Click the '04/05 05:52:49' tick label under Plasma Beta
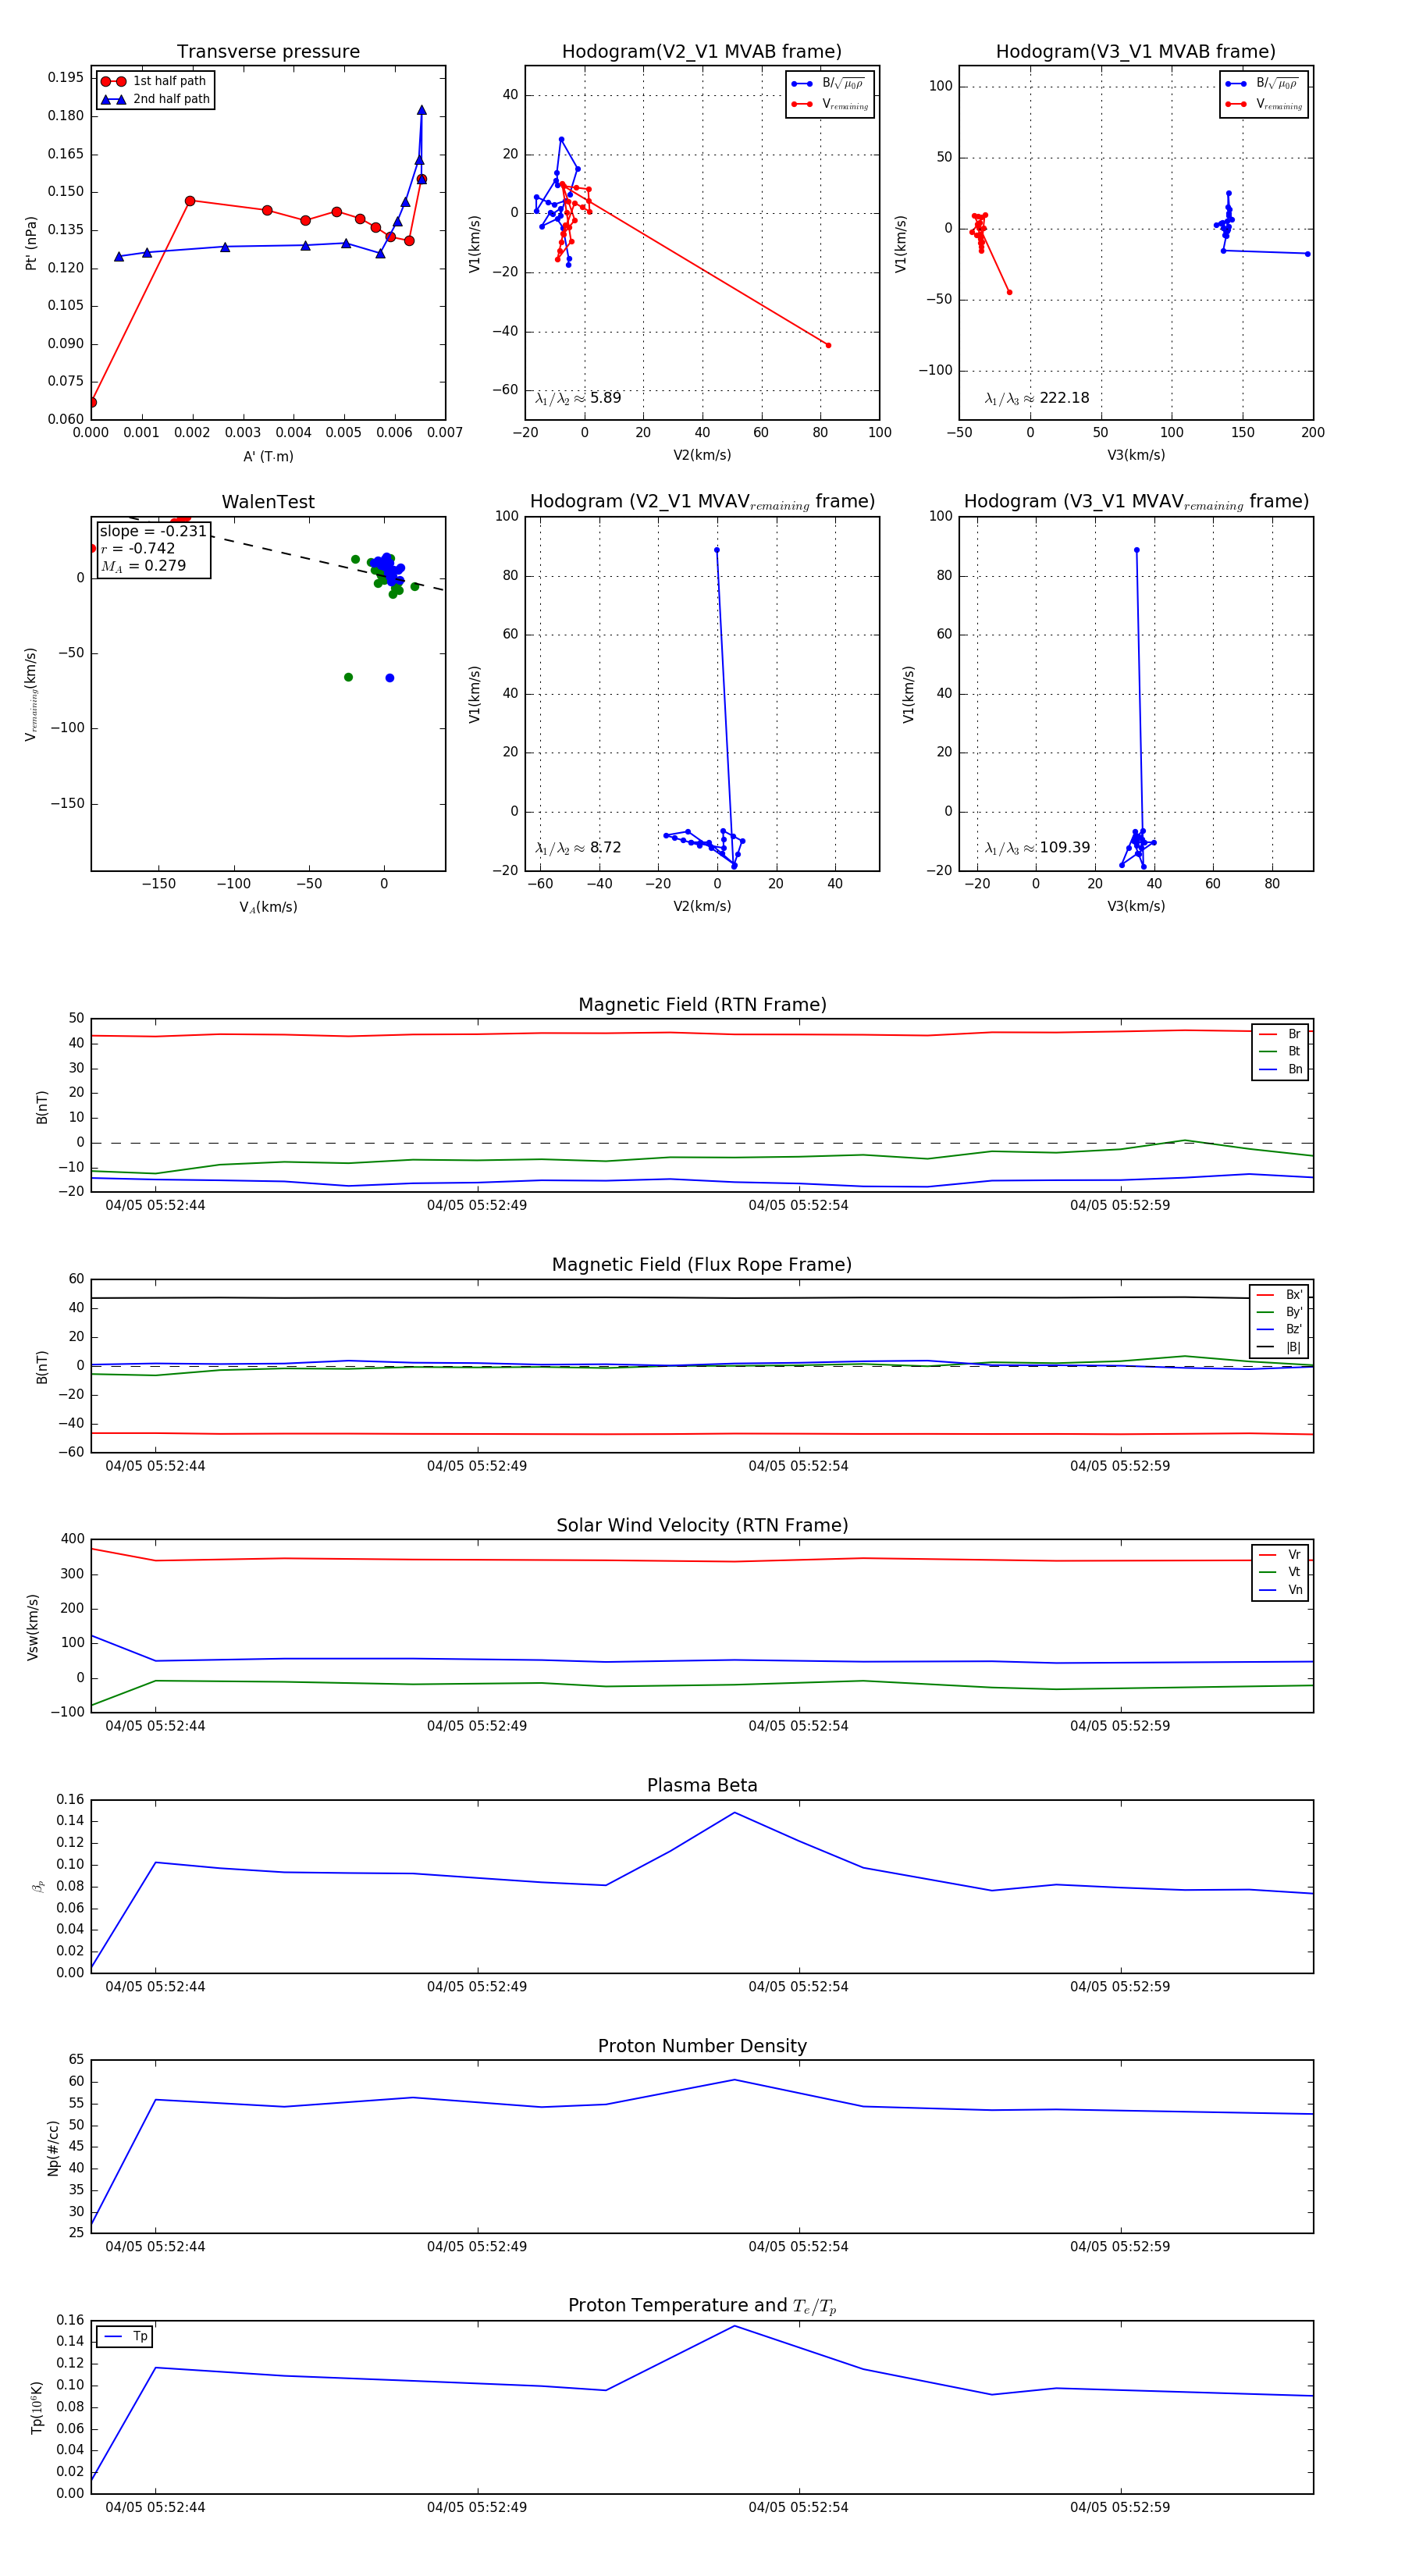This screenshot has width=1405, height=2576. click(x=476, y=1986)
